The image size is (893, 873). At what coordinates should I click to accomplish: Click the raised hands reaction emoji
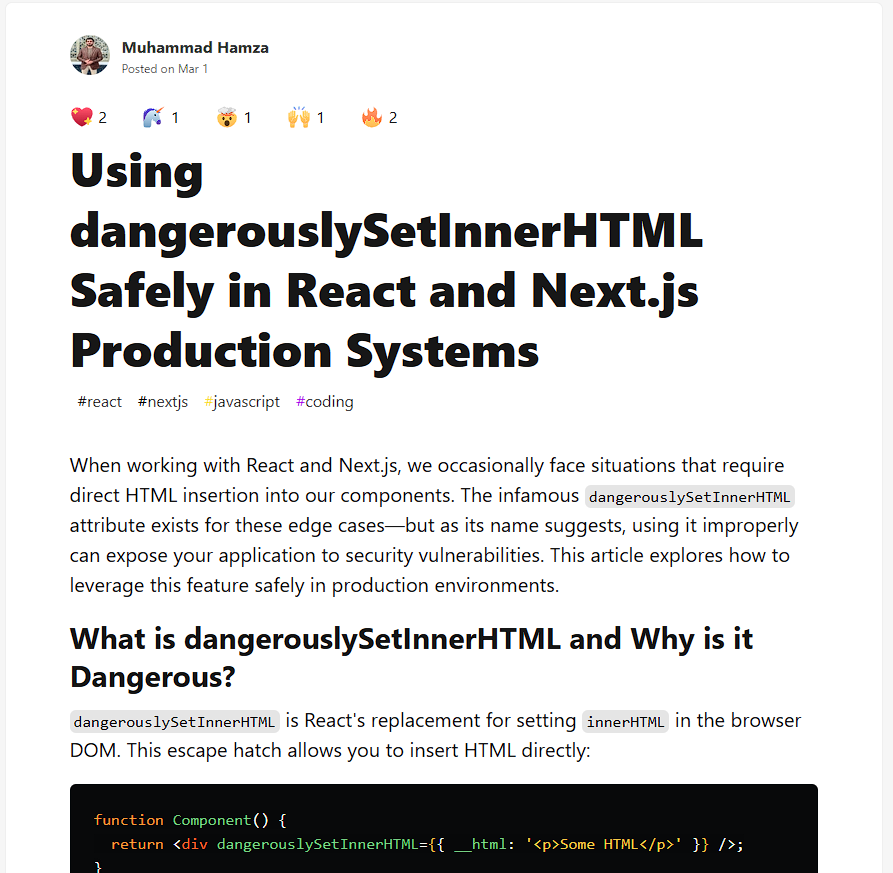(299, 118)
